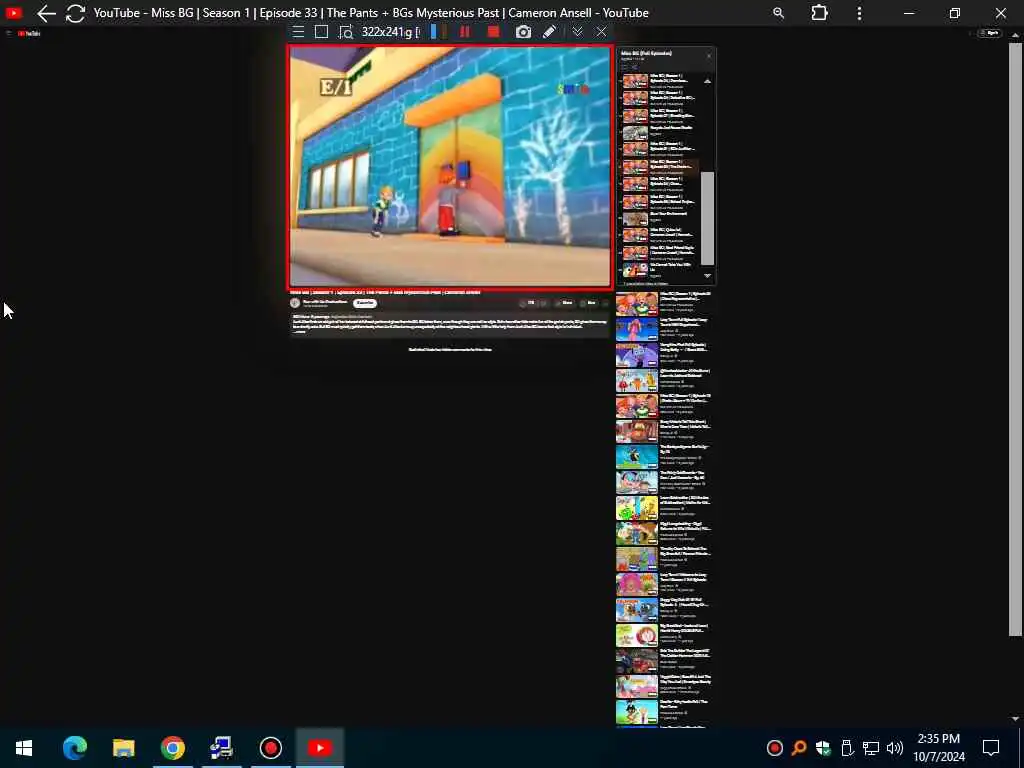The image size is (1024, 768).
Task: Open the recorder toolbar hamburger menu
Action: click(298, 32)
